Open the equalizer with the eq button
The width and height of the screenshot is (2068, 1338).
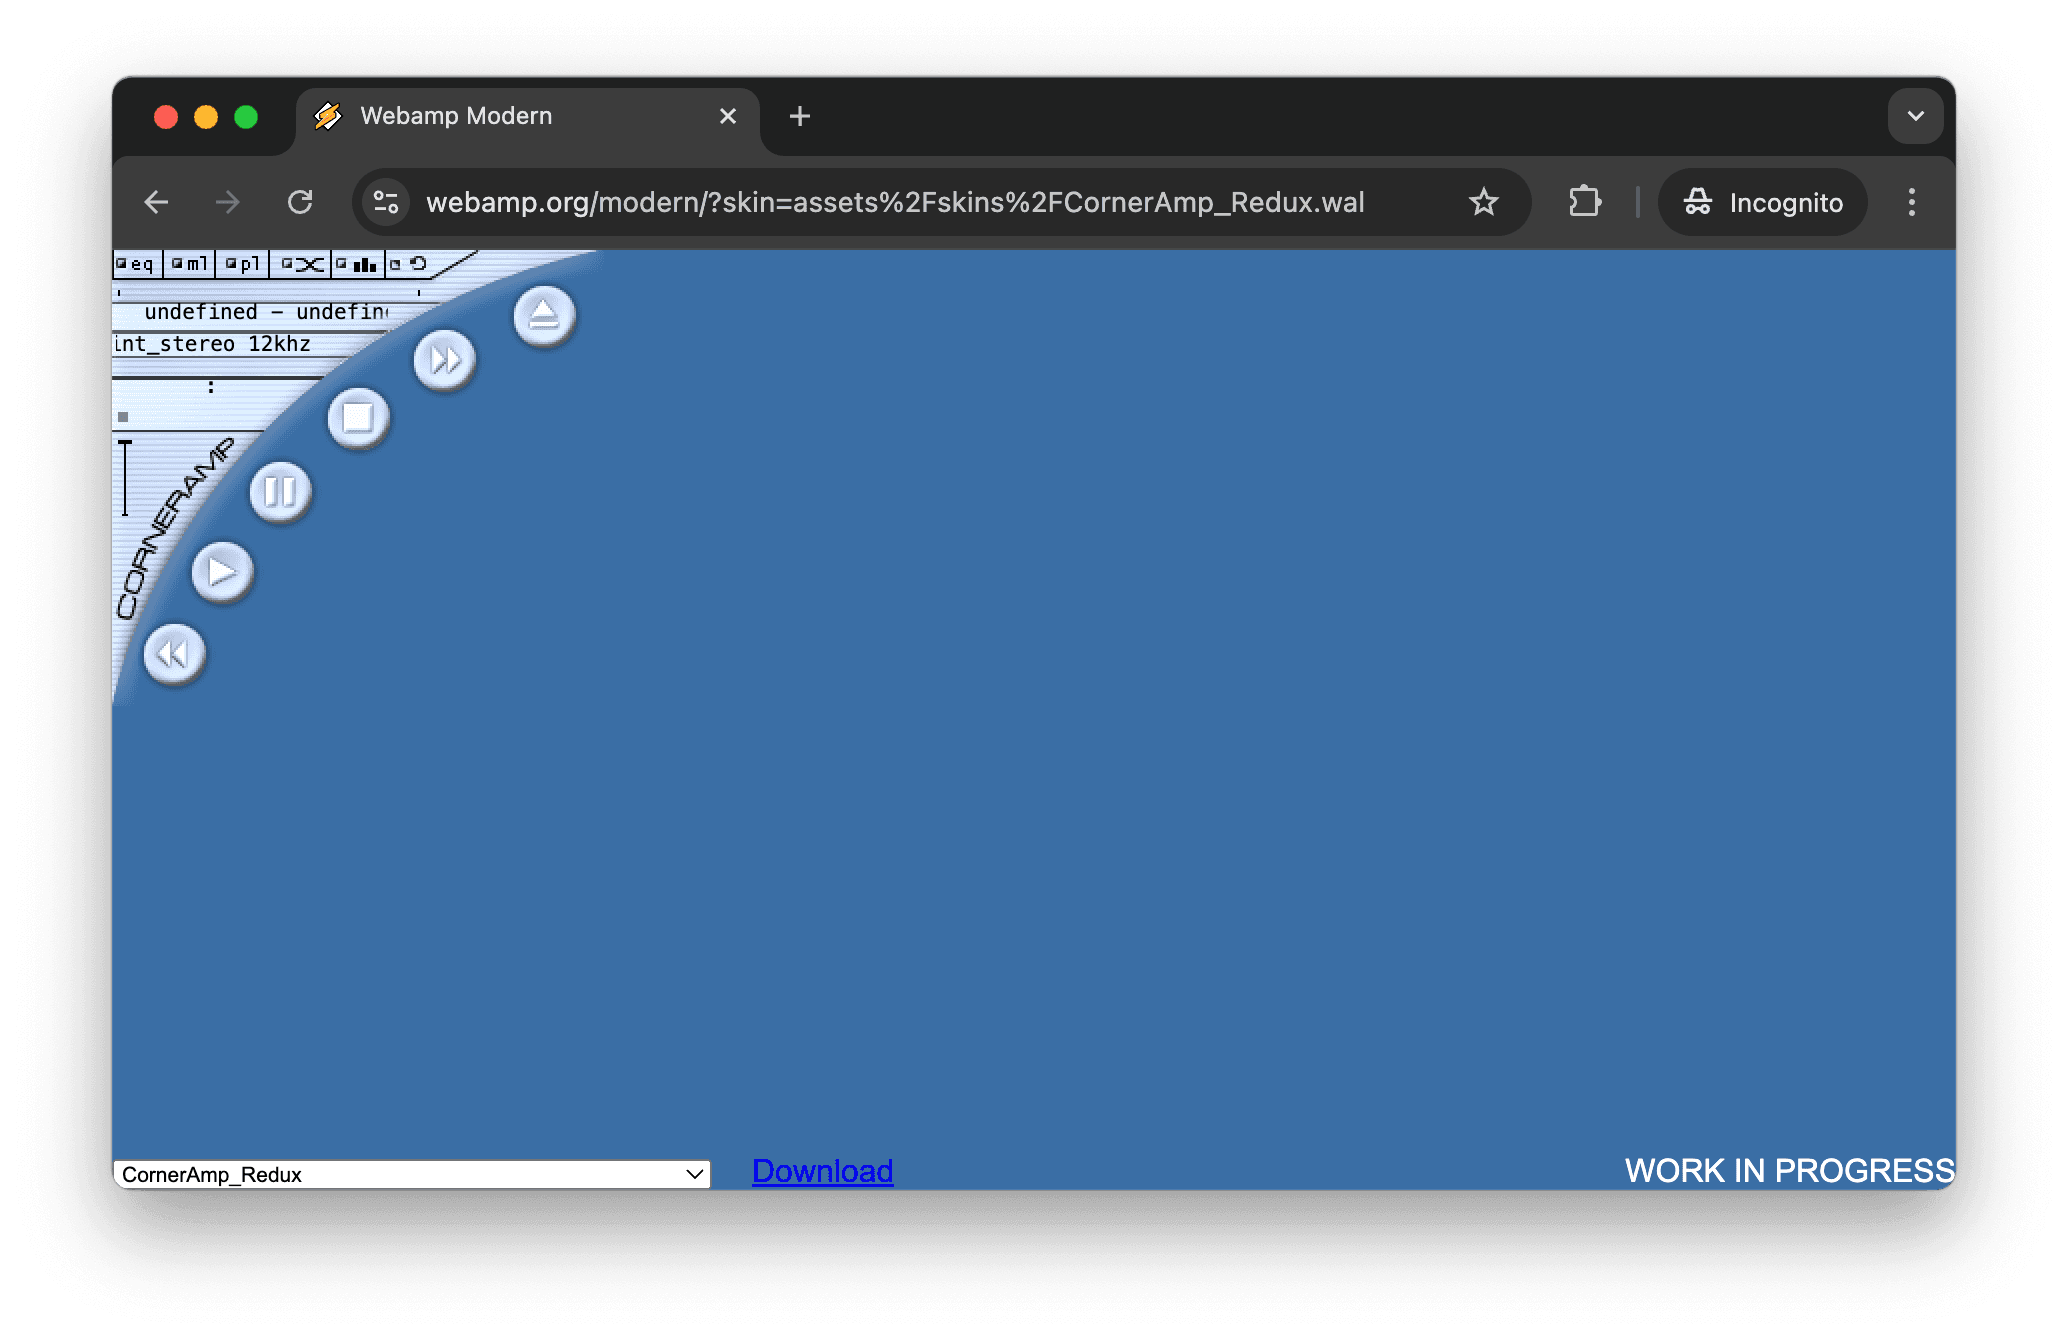(142, 263)
